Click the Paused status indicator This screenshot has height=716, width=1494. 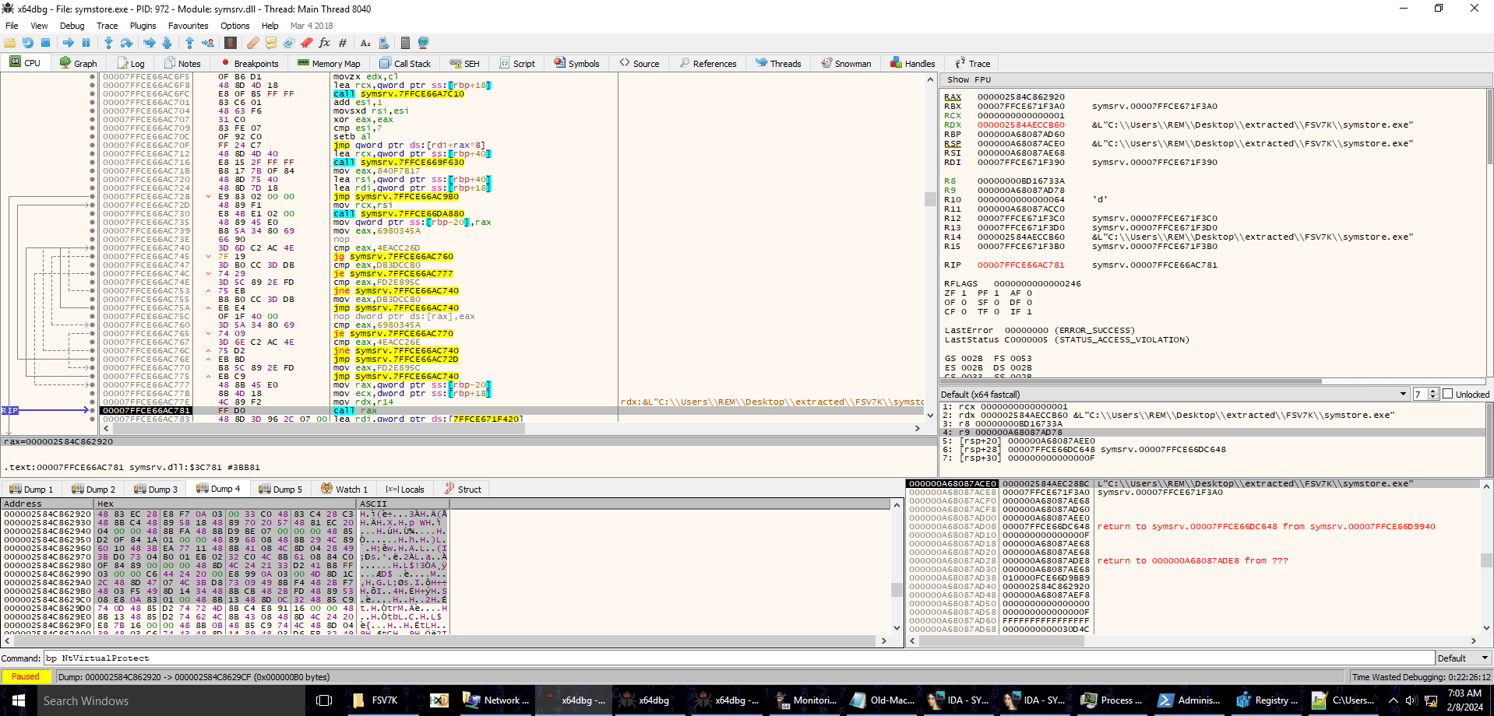point(26,677)
